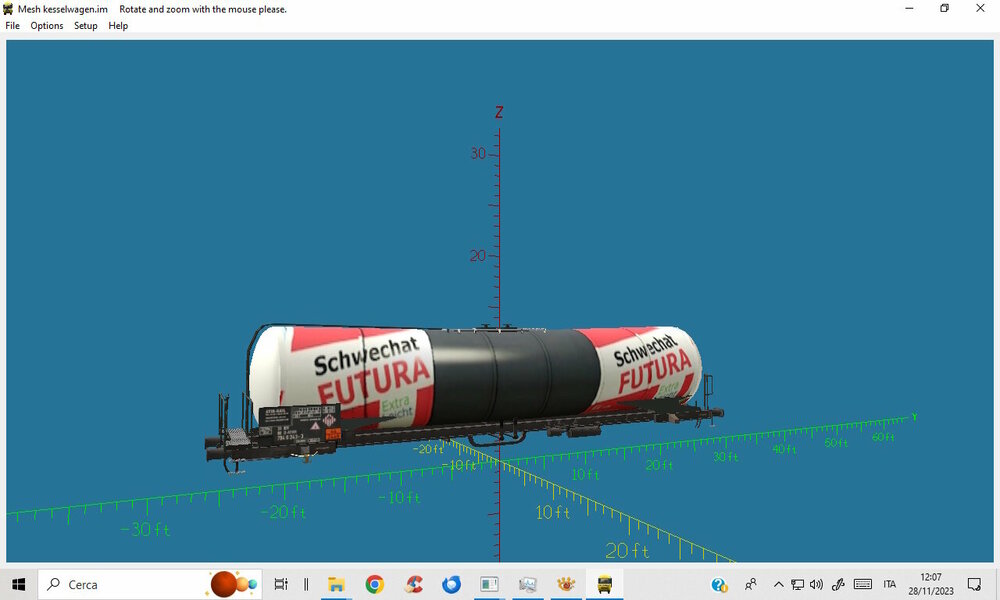Open the document window app in taskbar

(x=490, y=584)
